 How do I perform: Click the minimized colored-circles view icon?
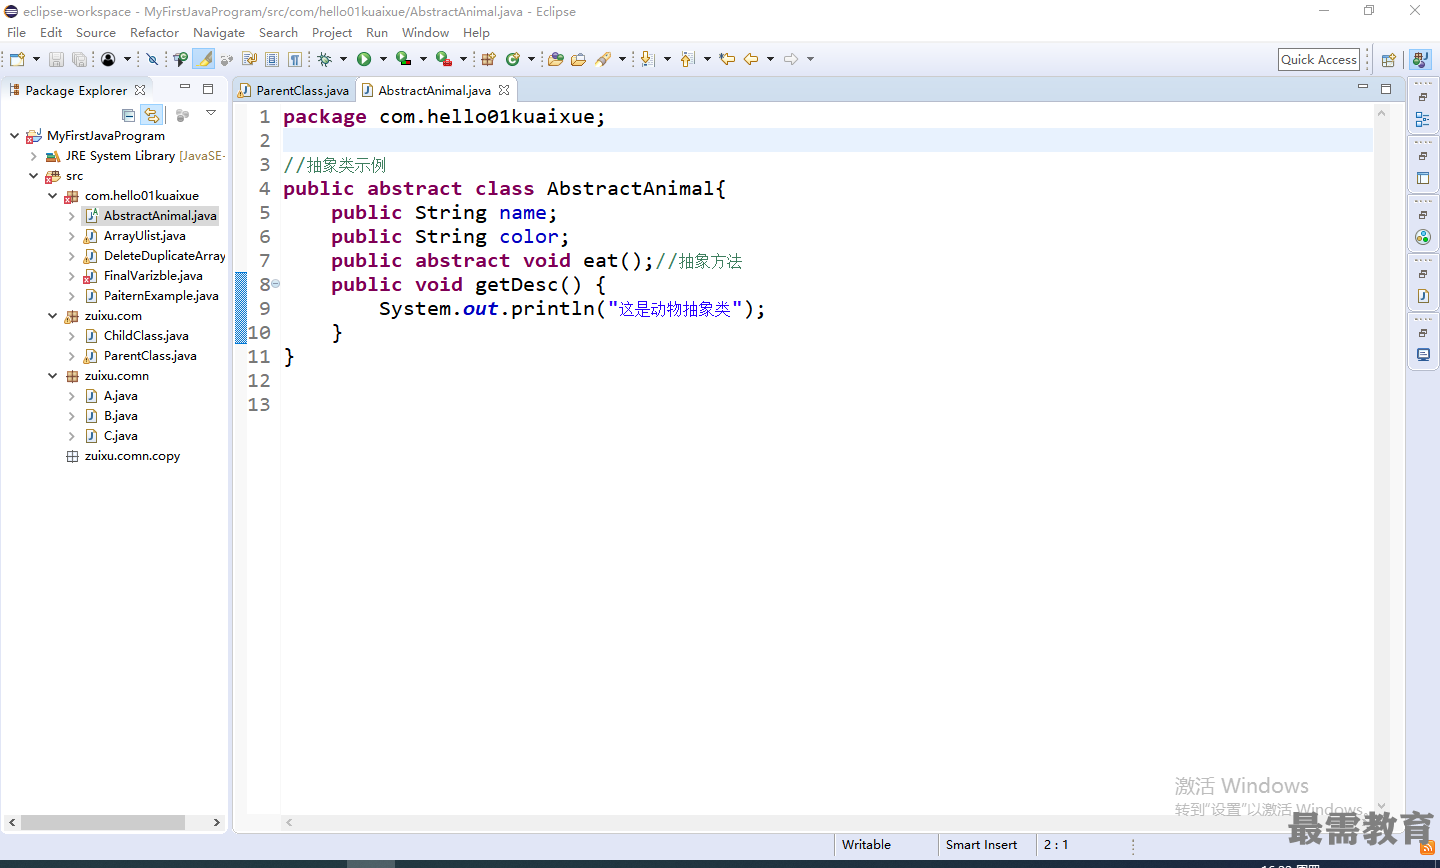point(1423,237)
